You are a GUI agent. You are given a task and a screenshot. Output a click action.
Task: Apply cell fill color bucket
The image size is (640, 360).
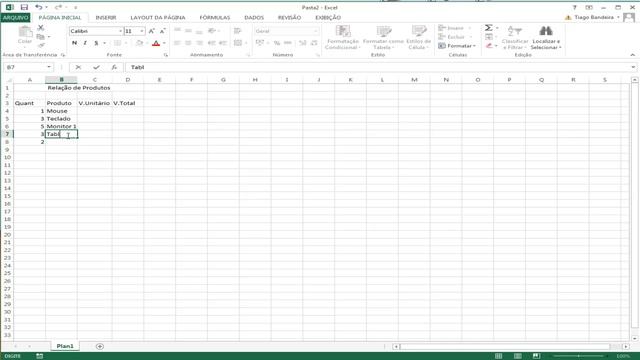tap(139, 43)
